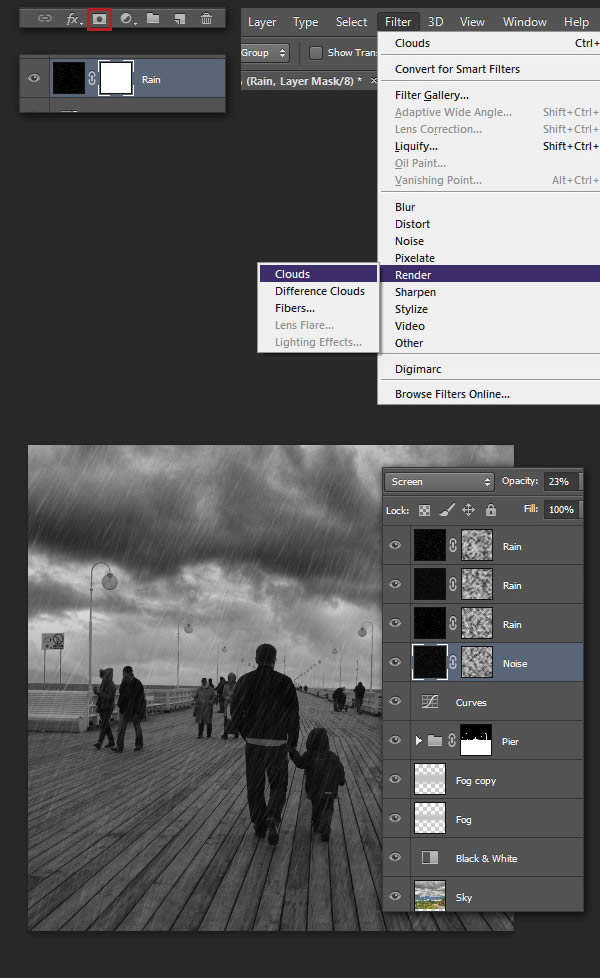Click the new adjustment layer icon
The height and width of the screenshot is (978, 600).
click(x=127, y=18)
